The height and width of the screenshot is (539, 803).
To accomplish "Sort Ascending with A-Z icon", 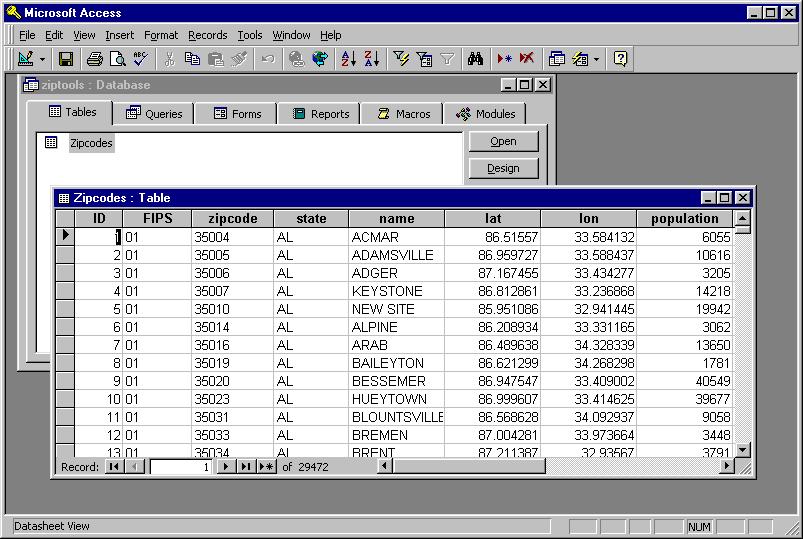I will [348, 59].
